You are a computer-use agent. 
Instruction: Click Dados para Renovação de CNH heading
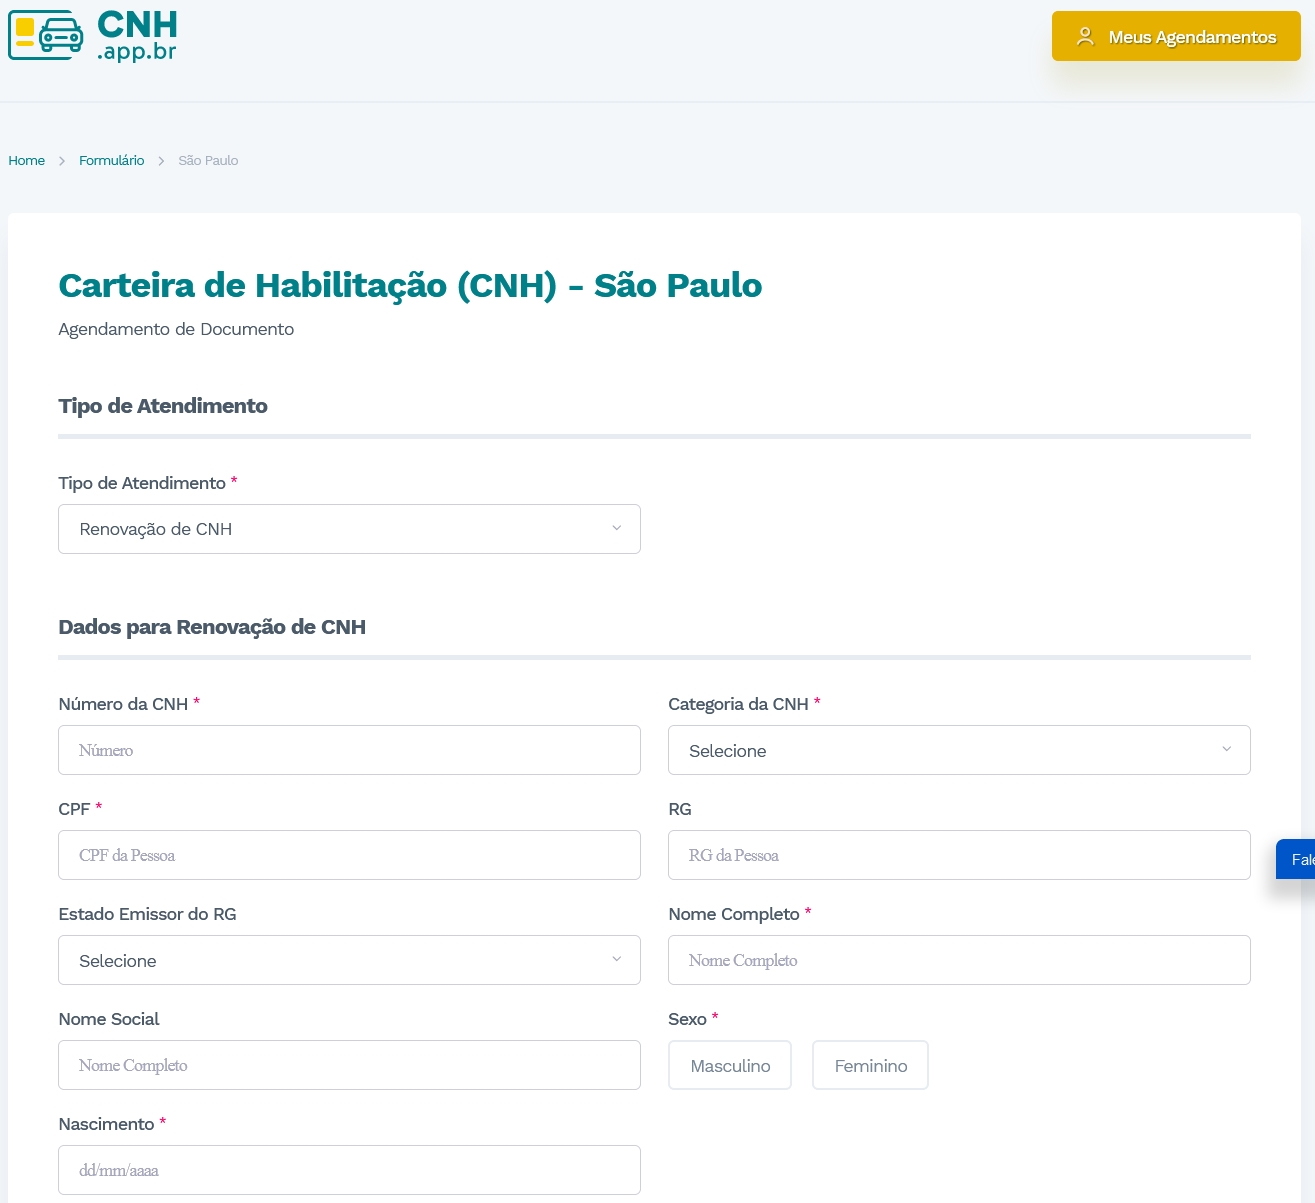click(212, 627)
